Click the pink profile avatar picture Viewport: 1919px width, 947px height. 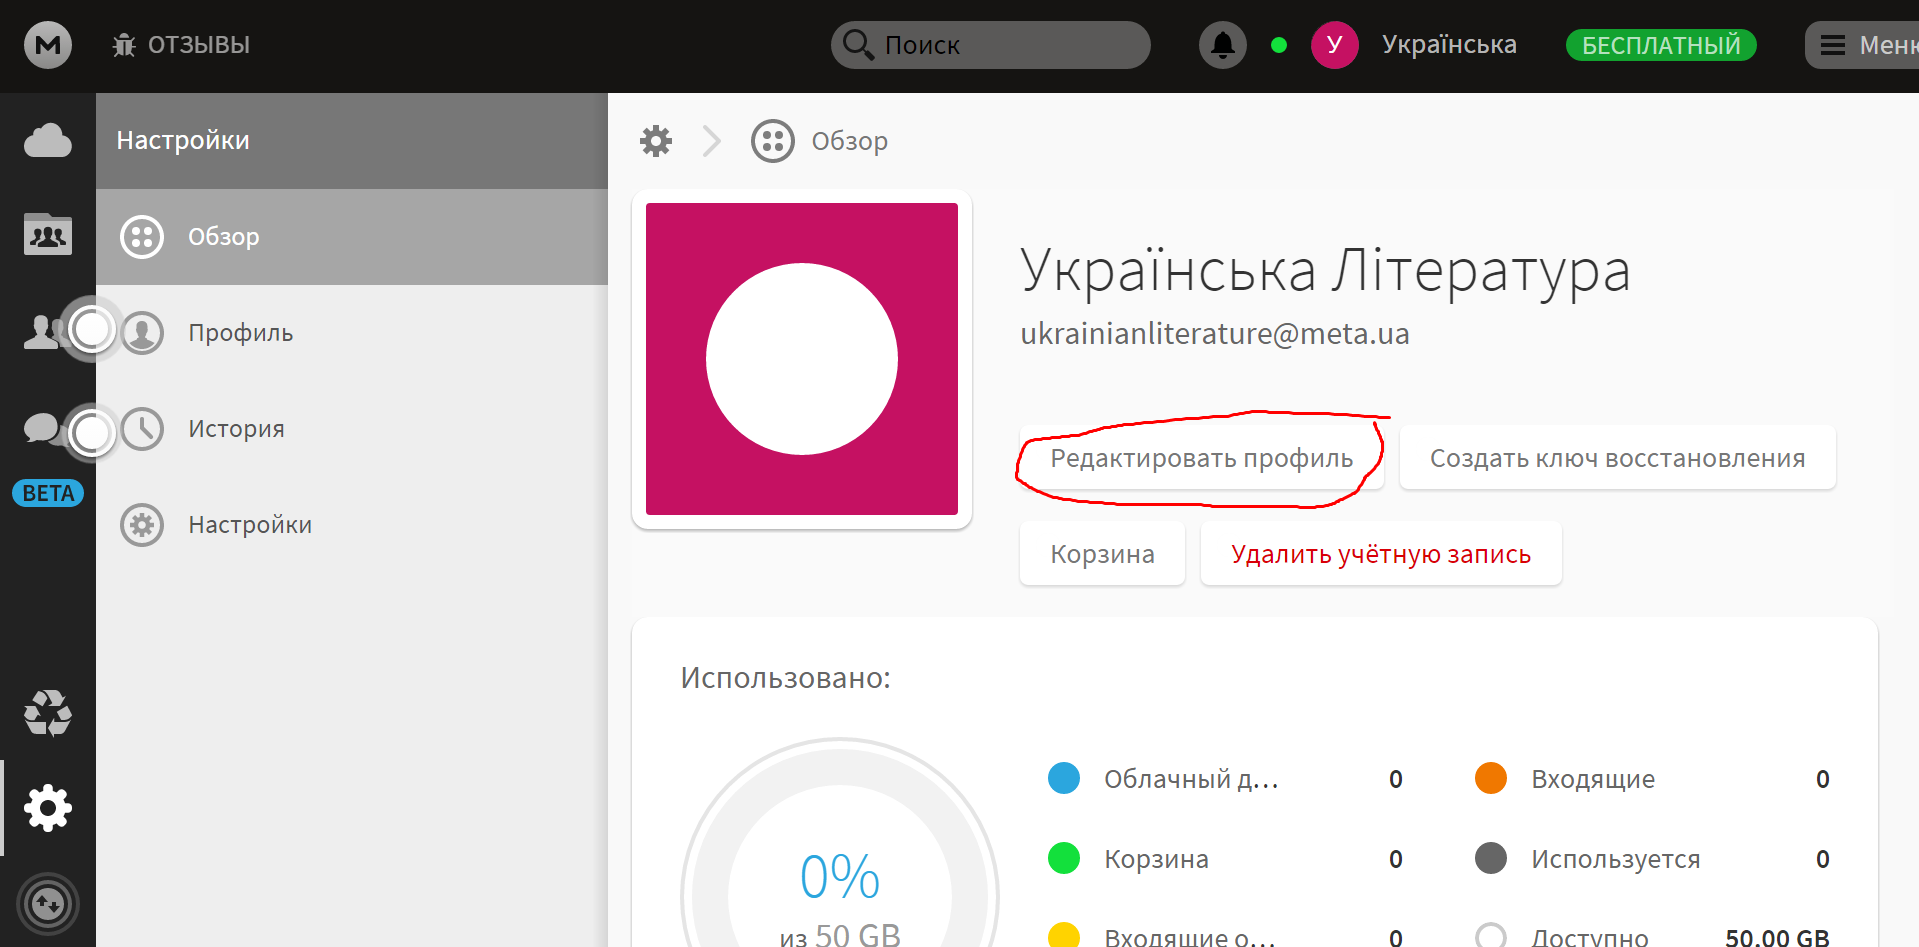click(802, 359)
